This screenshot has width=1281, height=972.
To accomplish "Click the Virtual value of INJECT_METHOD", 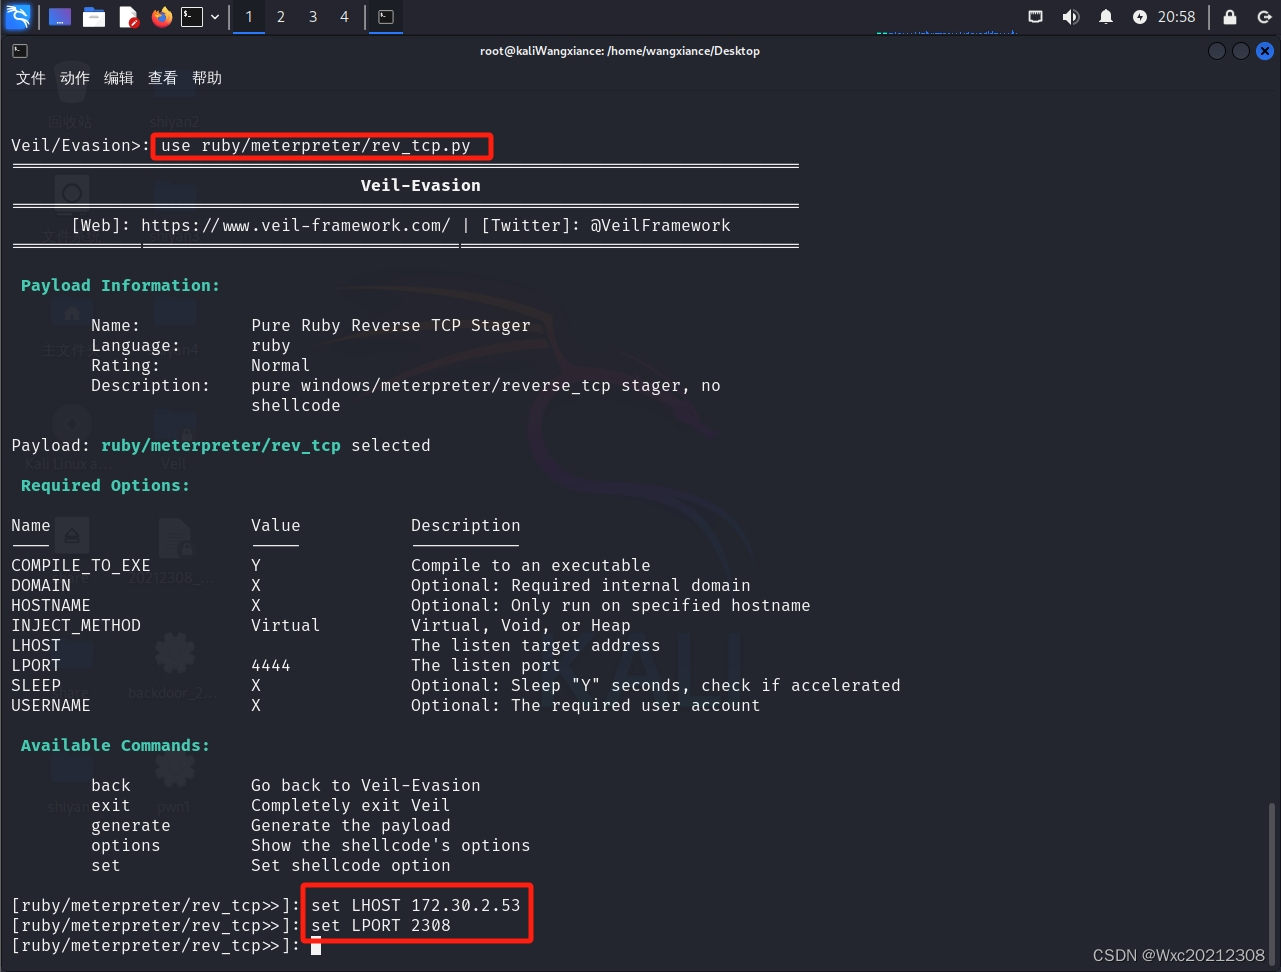I will [x=286, y=626].
